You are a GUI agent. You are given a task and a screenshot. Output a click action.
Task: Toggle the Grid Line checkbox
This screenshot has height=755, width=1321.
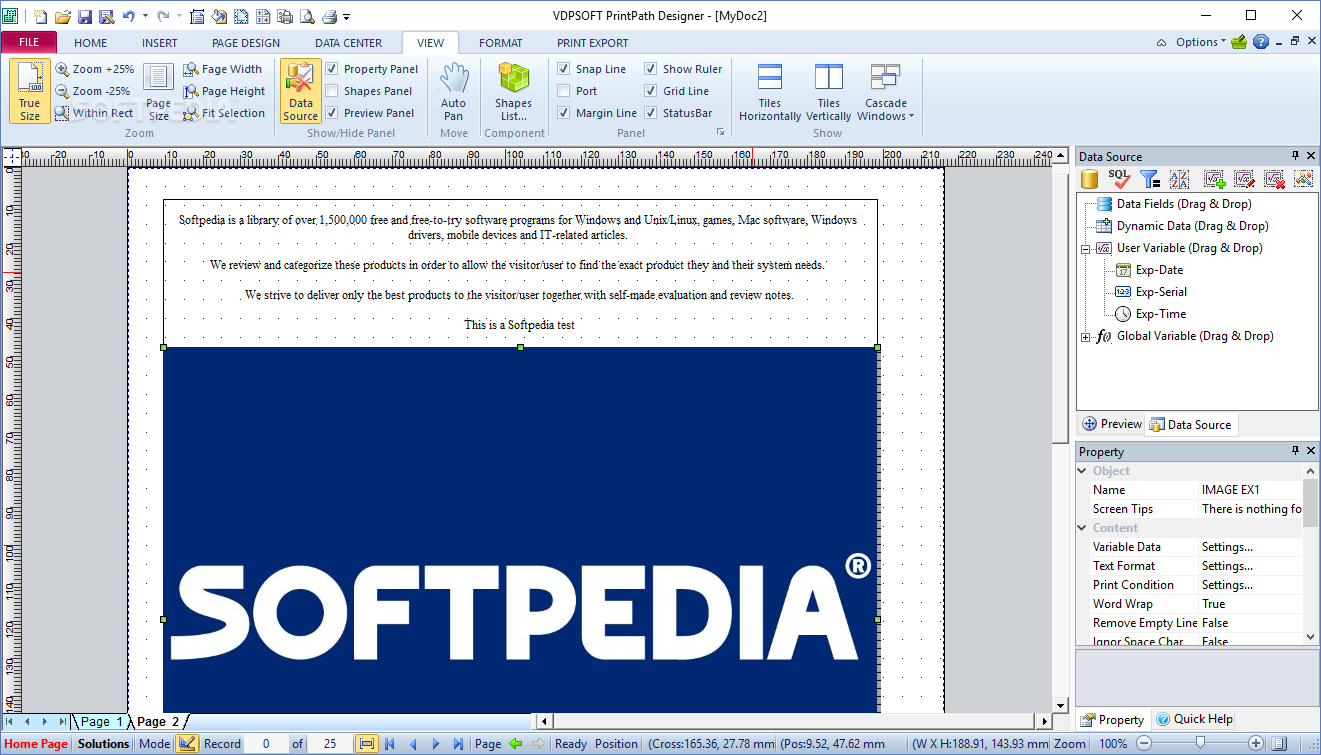pos(651,91)
